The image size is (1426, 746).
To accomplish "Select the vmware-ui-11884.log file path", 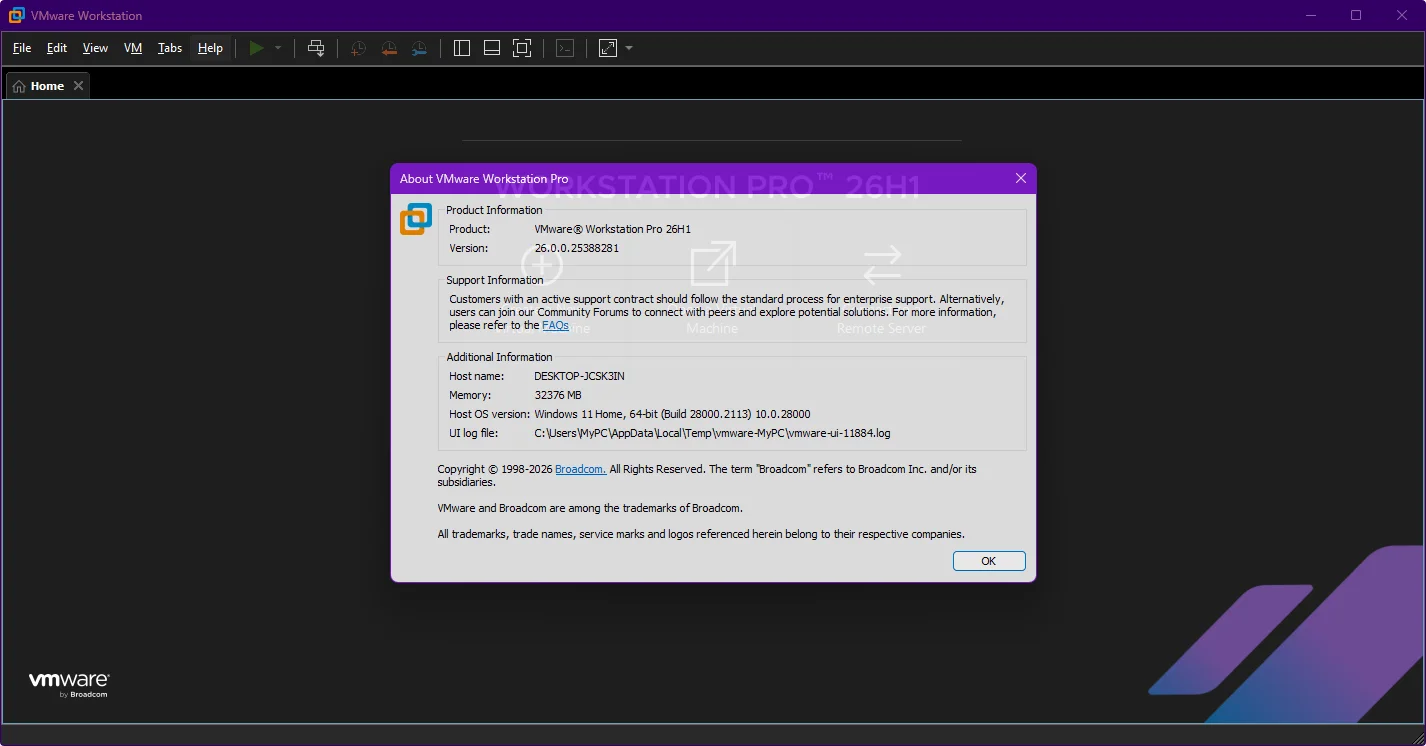I will (712, 433).
